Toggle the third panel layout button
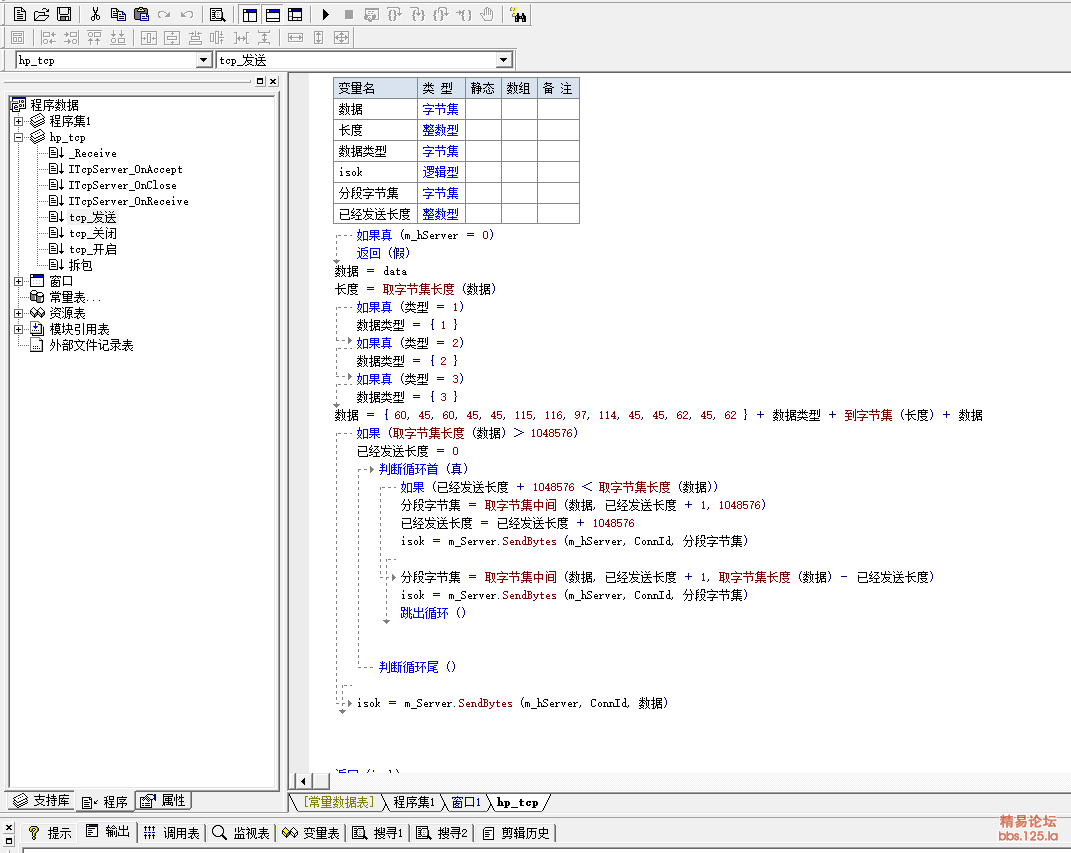The height and width of the screenshot is (853, 1071). 294,14
